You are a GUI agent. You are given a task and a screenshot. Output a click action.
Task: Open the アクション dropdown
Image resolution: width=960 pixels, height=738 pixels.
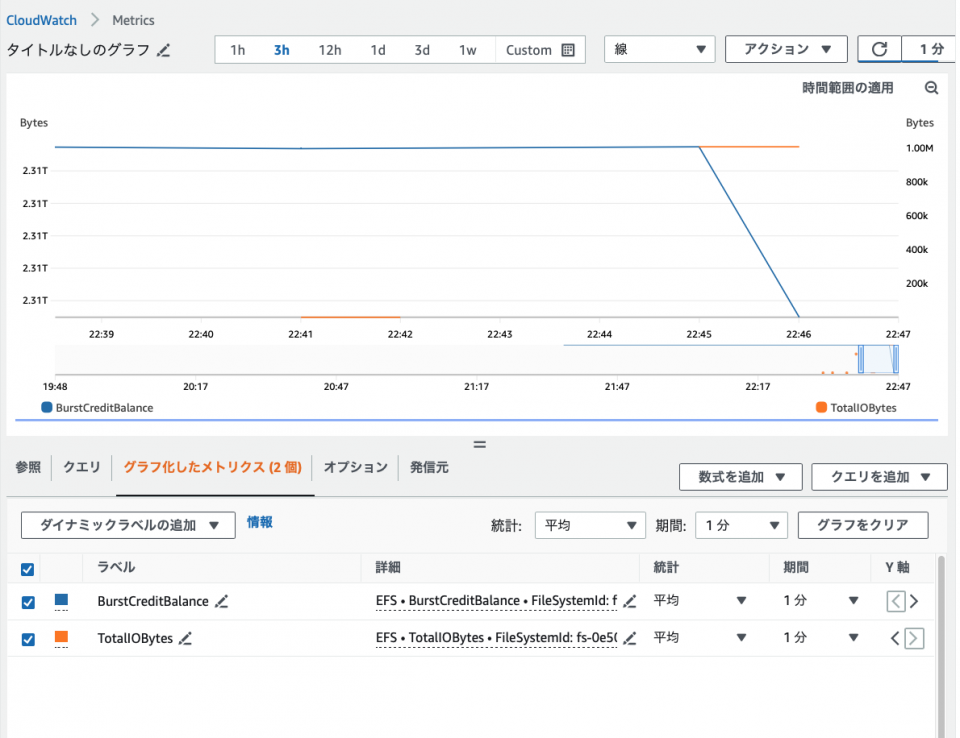click(786, 48)
